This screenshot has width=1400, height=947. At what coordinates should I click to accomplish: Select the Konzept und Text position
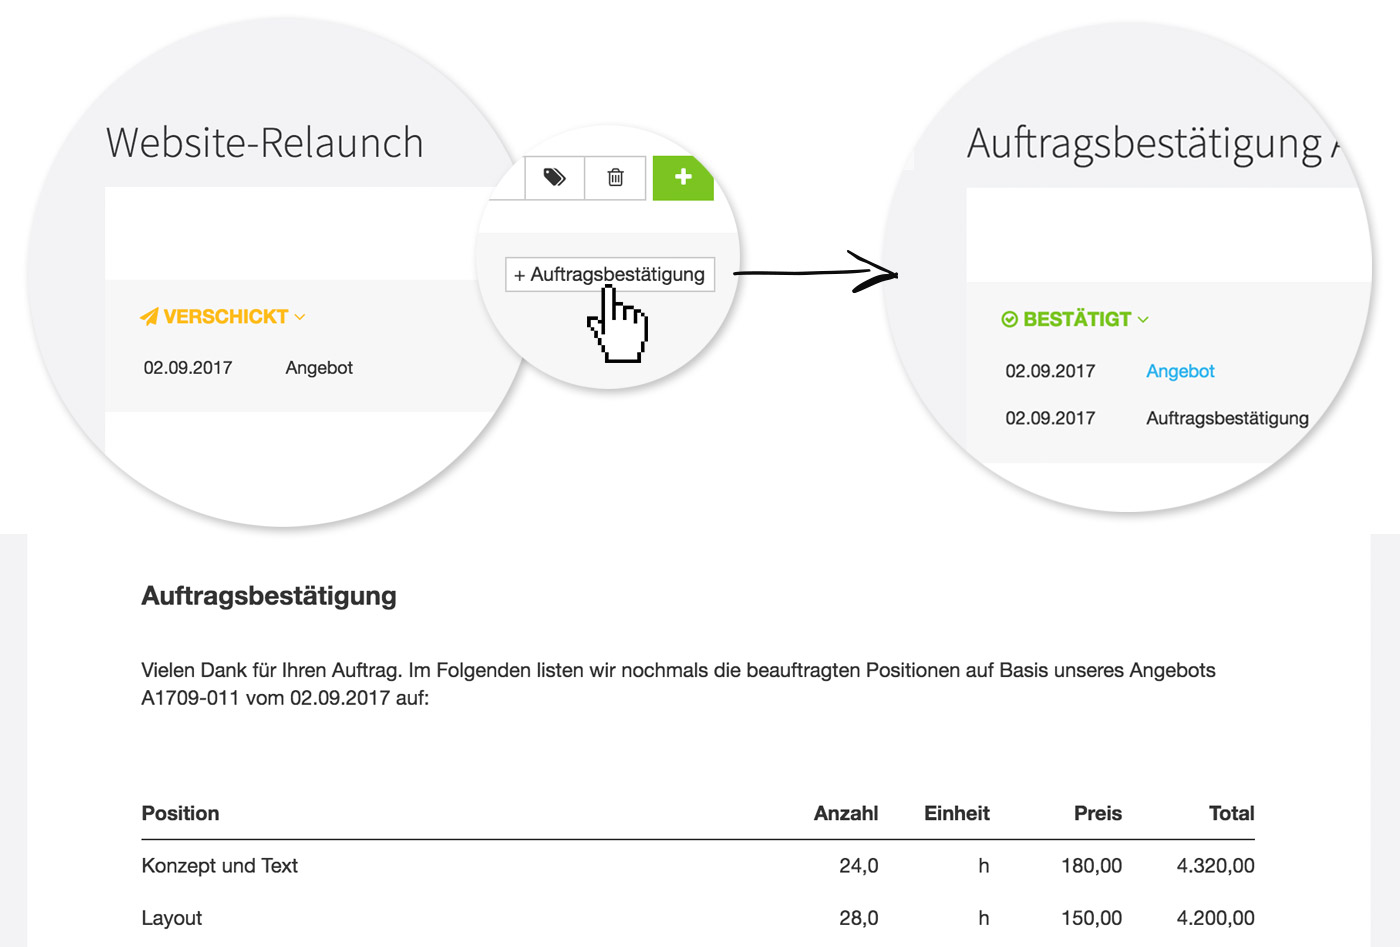coord(220,866)
